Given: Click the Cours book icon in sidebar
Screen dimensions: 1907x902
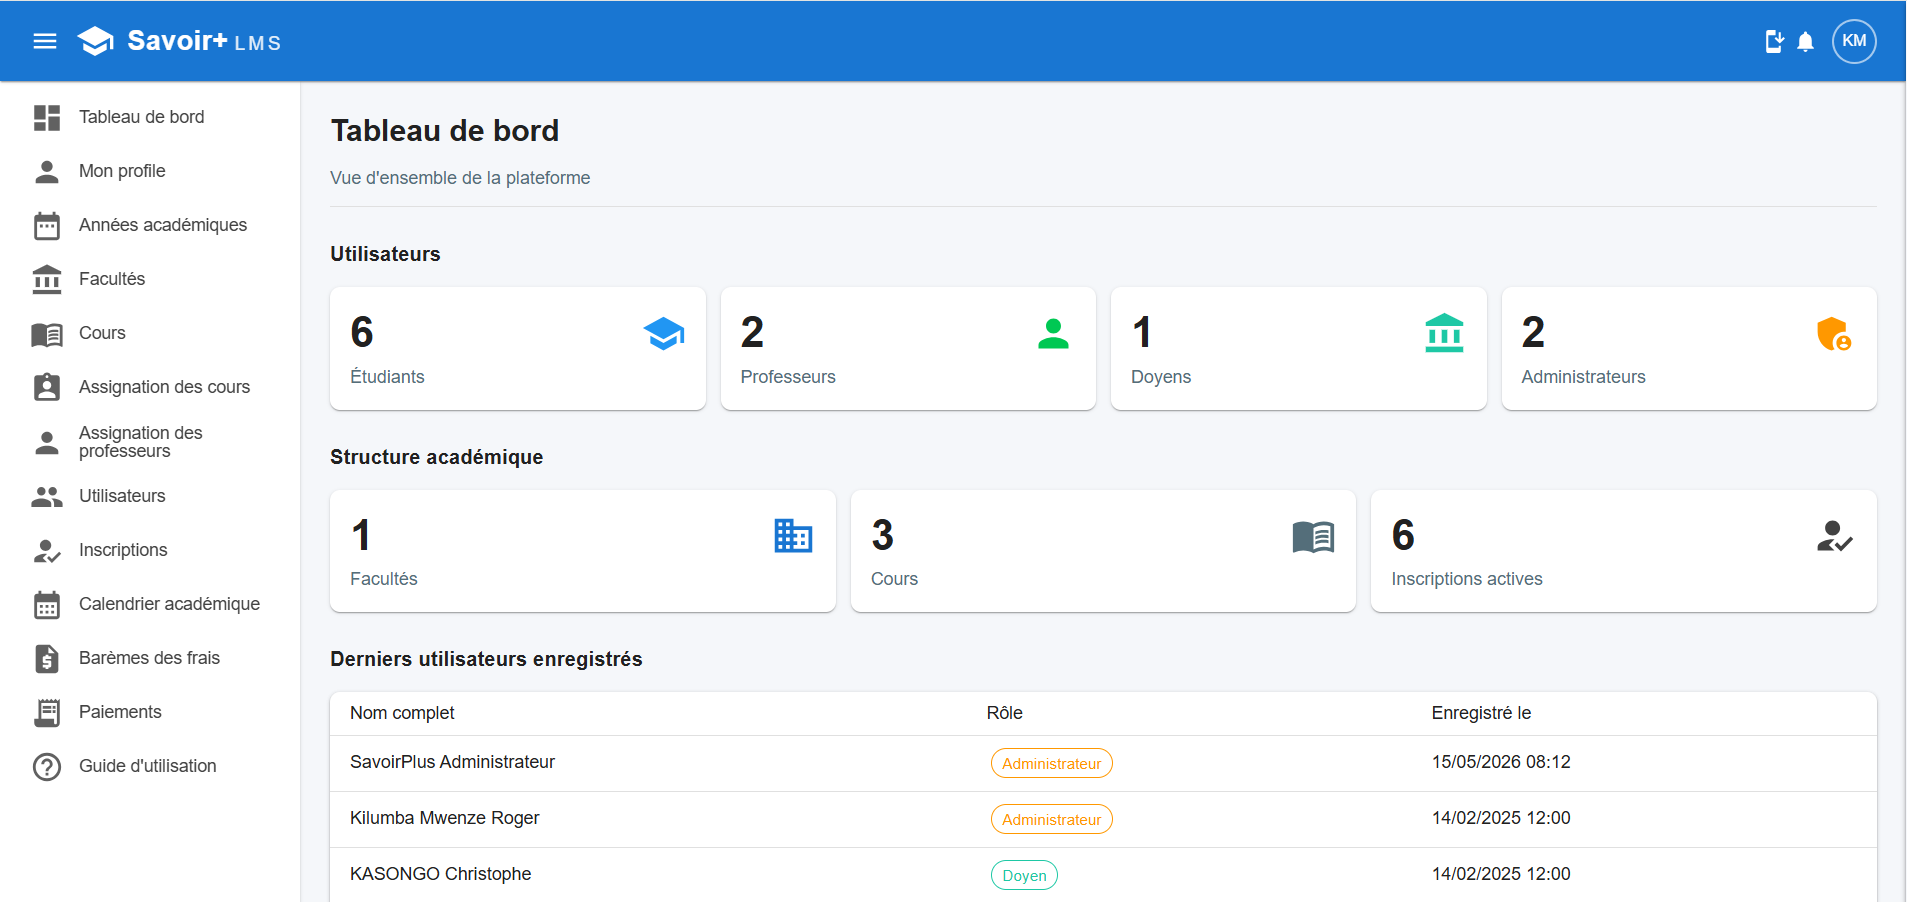Looking at the screenshot, I should pyautogui.click(x=47, y=334).
